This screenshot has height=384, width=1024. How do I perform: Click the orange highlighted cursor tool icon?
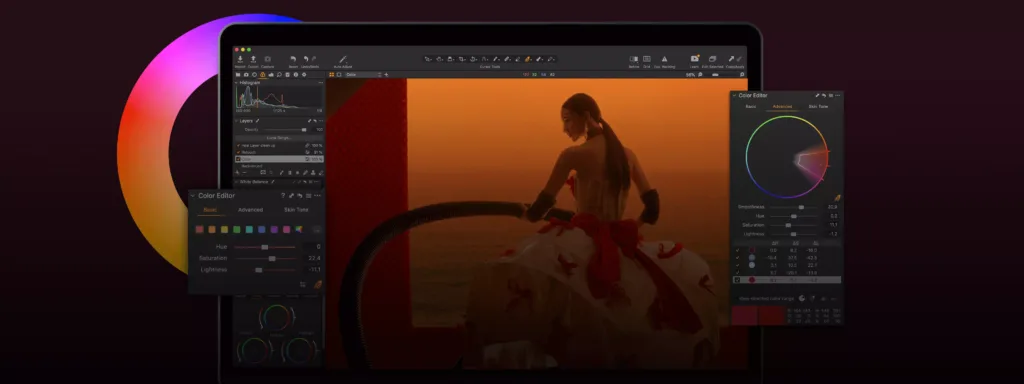coord(528,59)
